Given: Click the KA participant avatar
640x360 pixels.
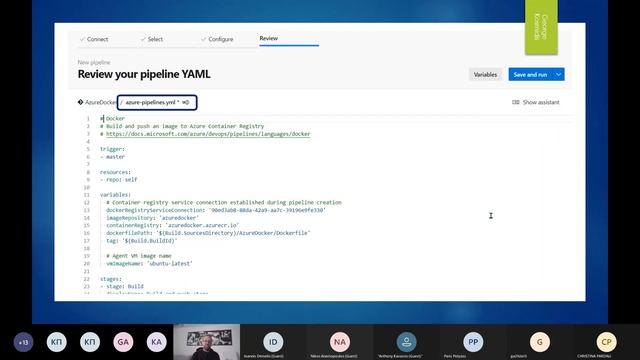Looking at the screenshot, I should pos(156,342).
